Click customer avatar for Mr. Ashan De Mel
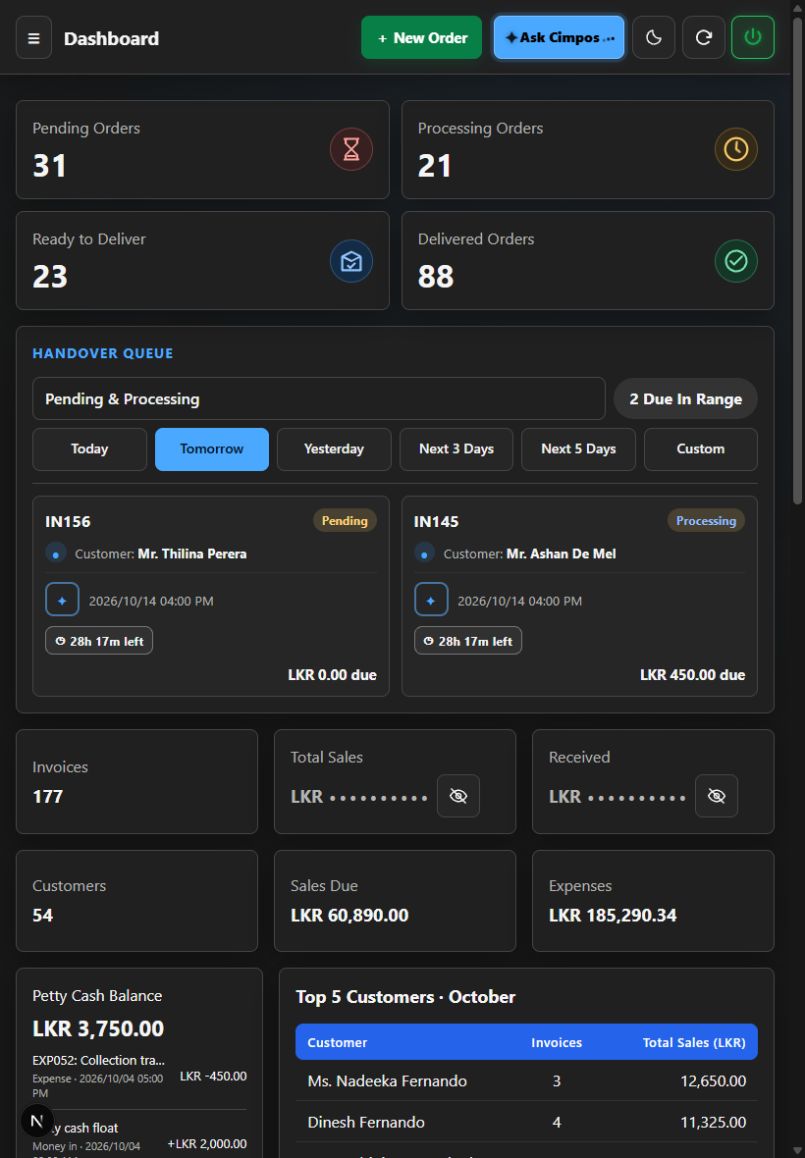 pos(424,553)
